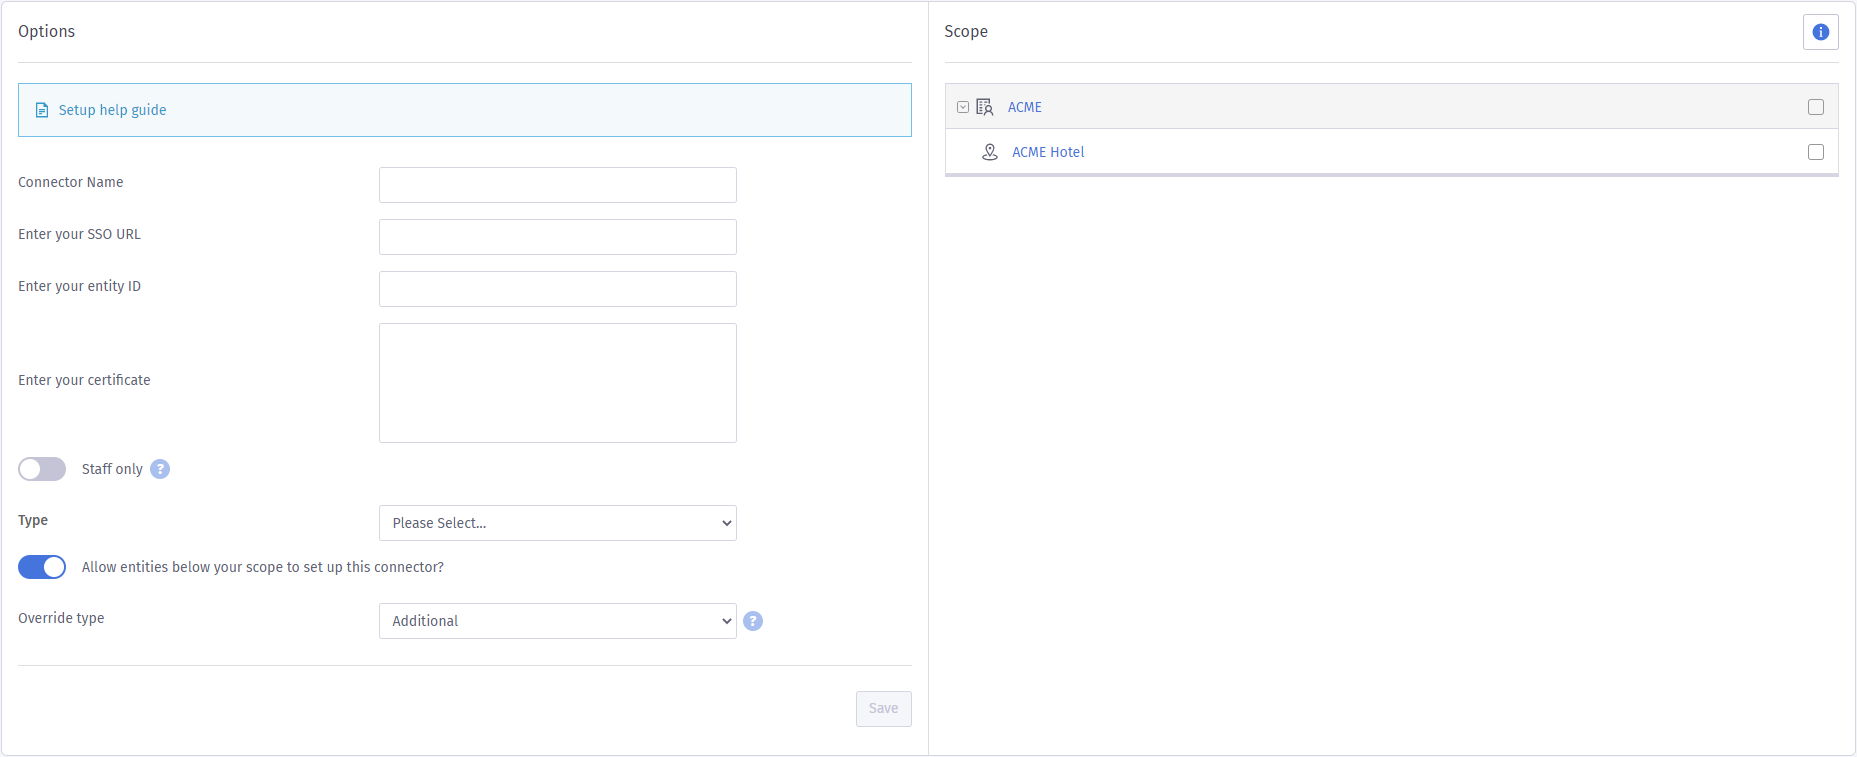Focus the Connector Name input field

(557, 185)
